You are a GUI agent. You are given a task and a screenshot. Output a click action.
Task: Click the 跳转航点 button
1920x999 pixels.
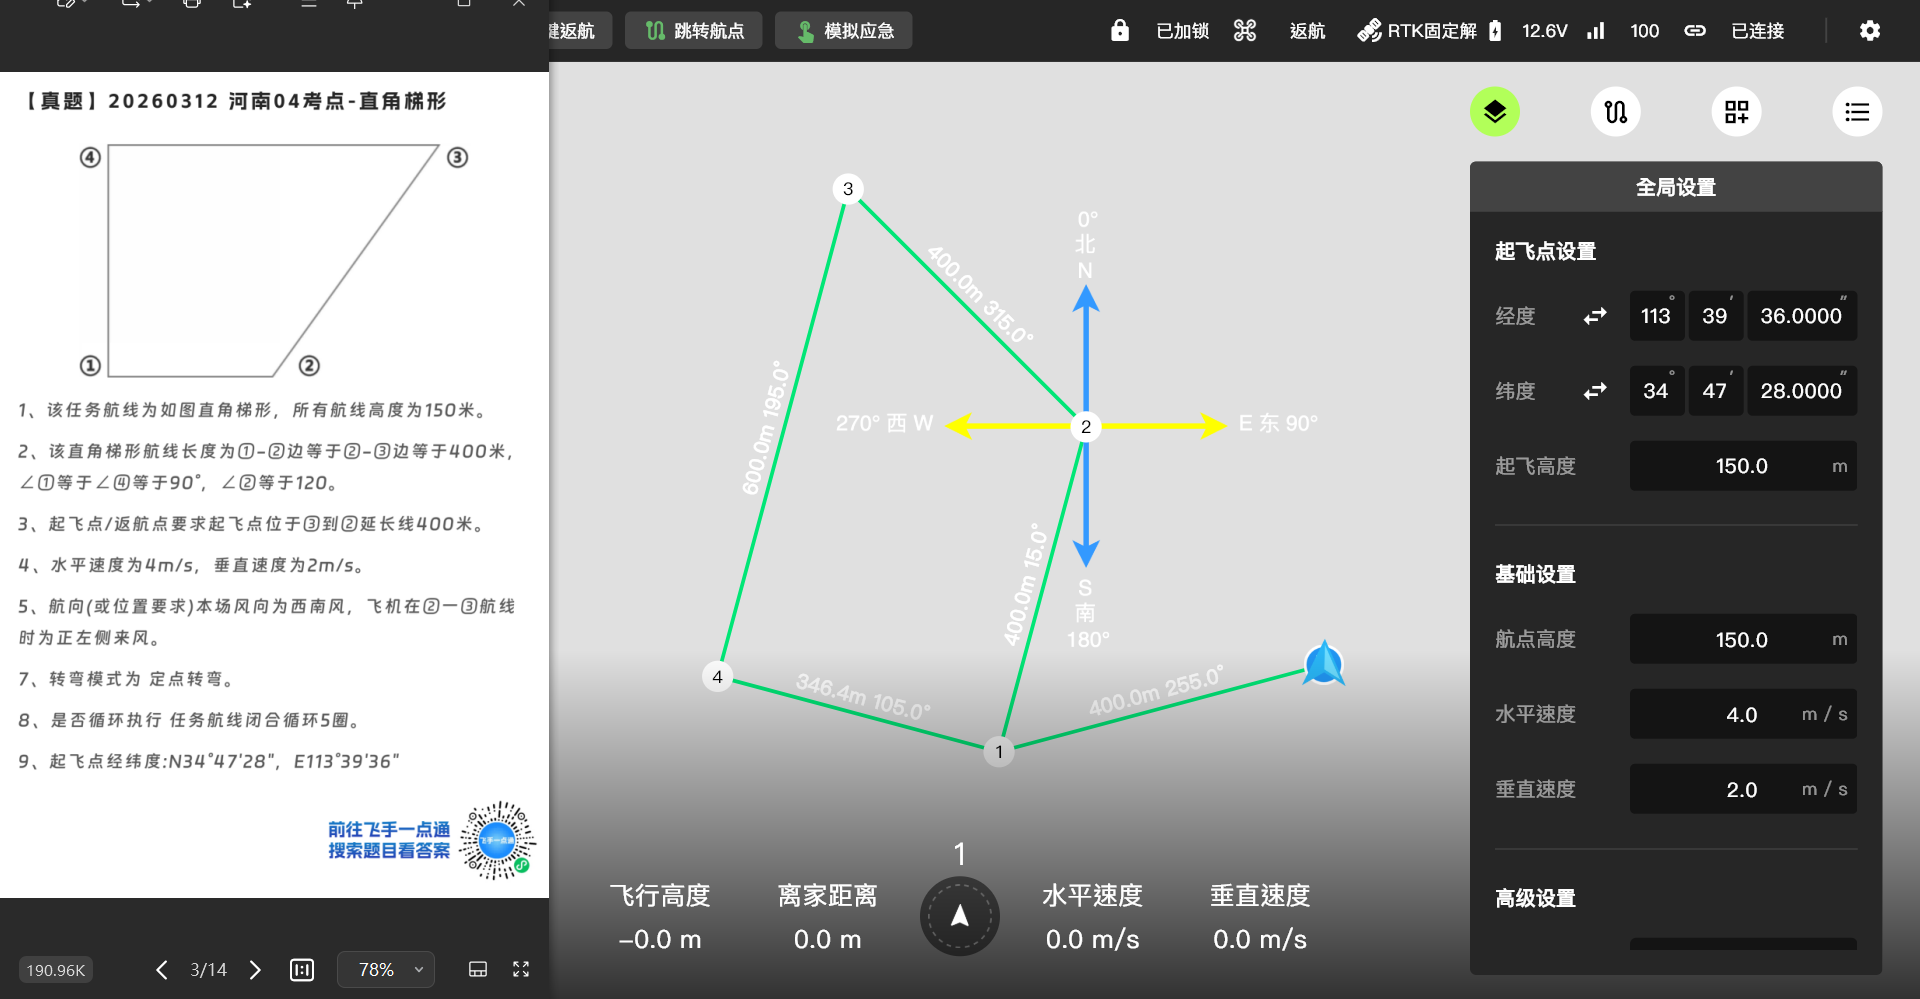point(694,31)
